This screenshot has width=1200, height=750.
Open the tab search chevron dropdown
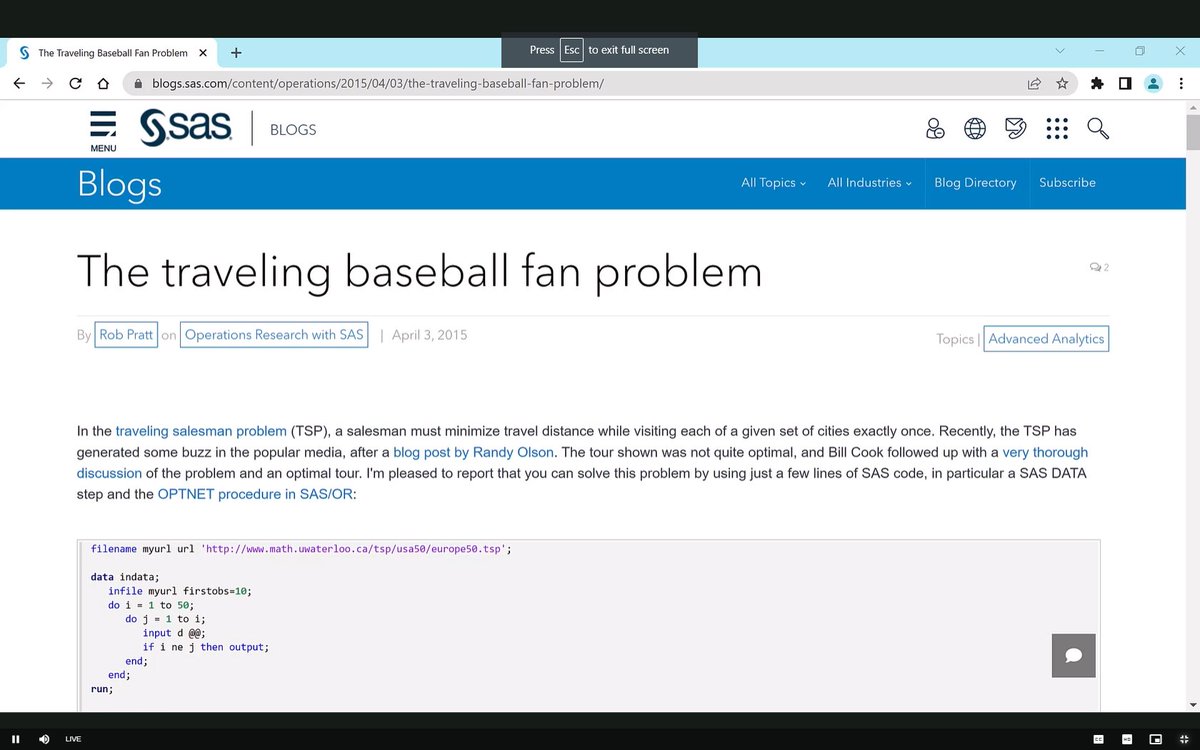tap(1060, 51)
